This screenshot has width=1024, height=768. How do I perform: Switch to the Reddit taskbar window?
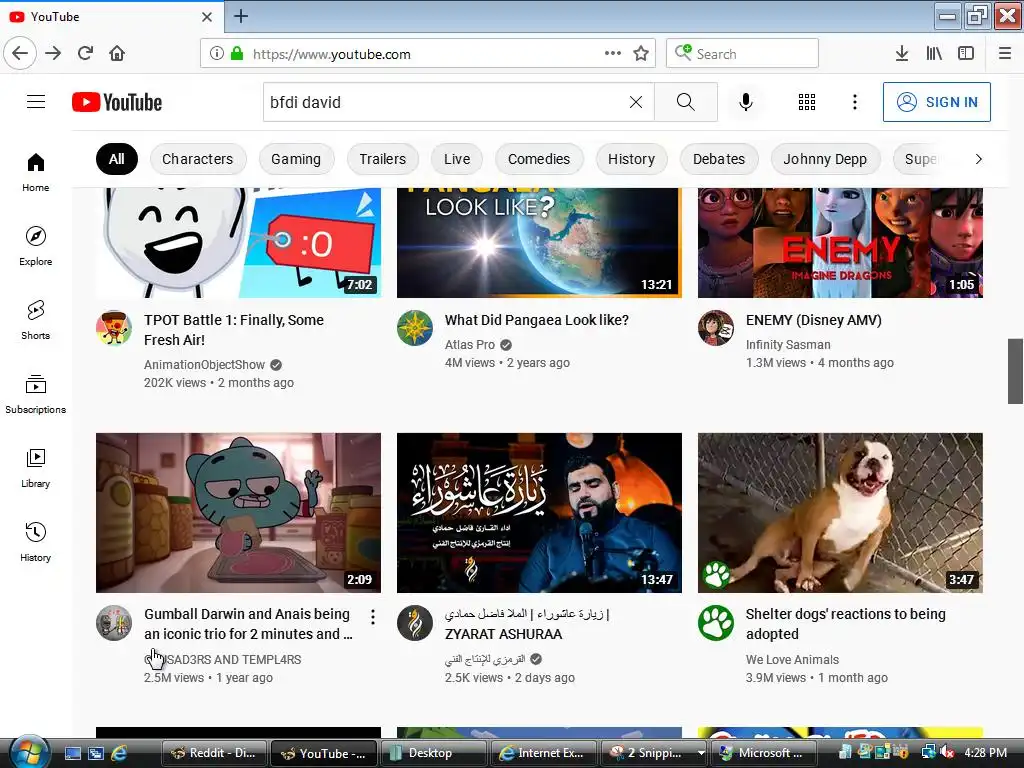click(214, 753)
